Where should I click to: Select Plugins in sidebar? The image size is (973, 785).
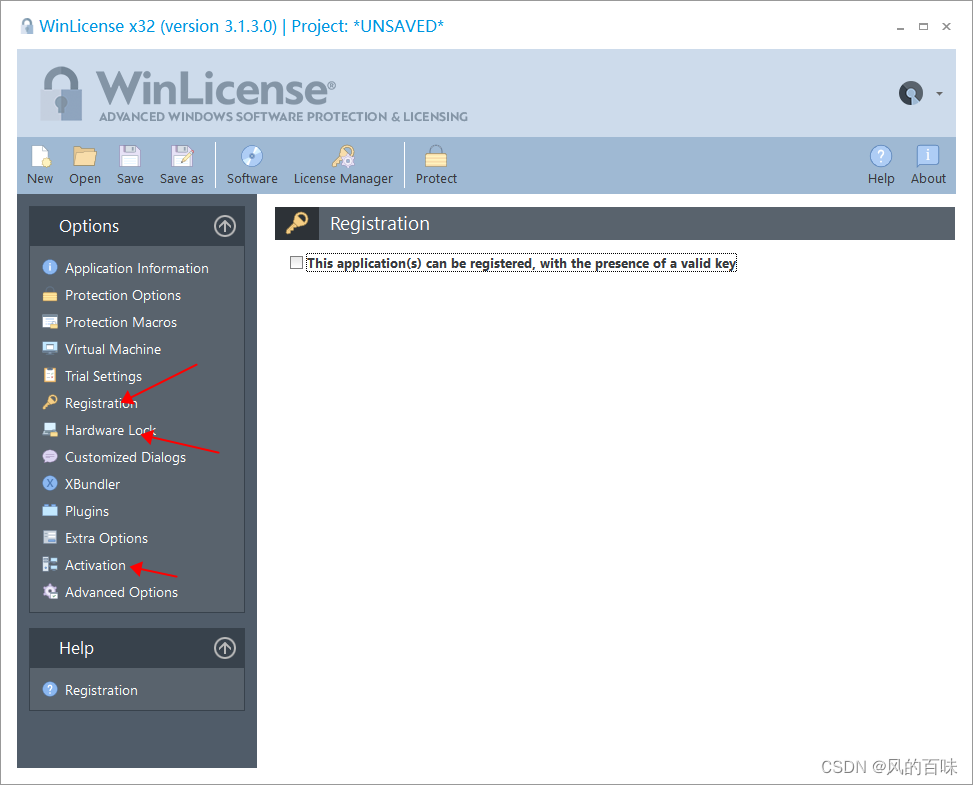pos(87,511)
